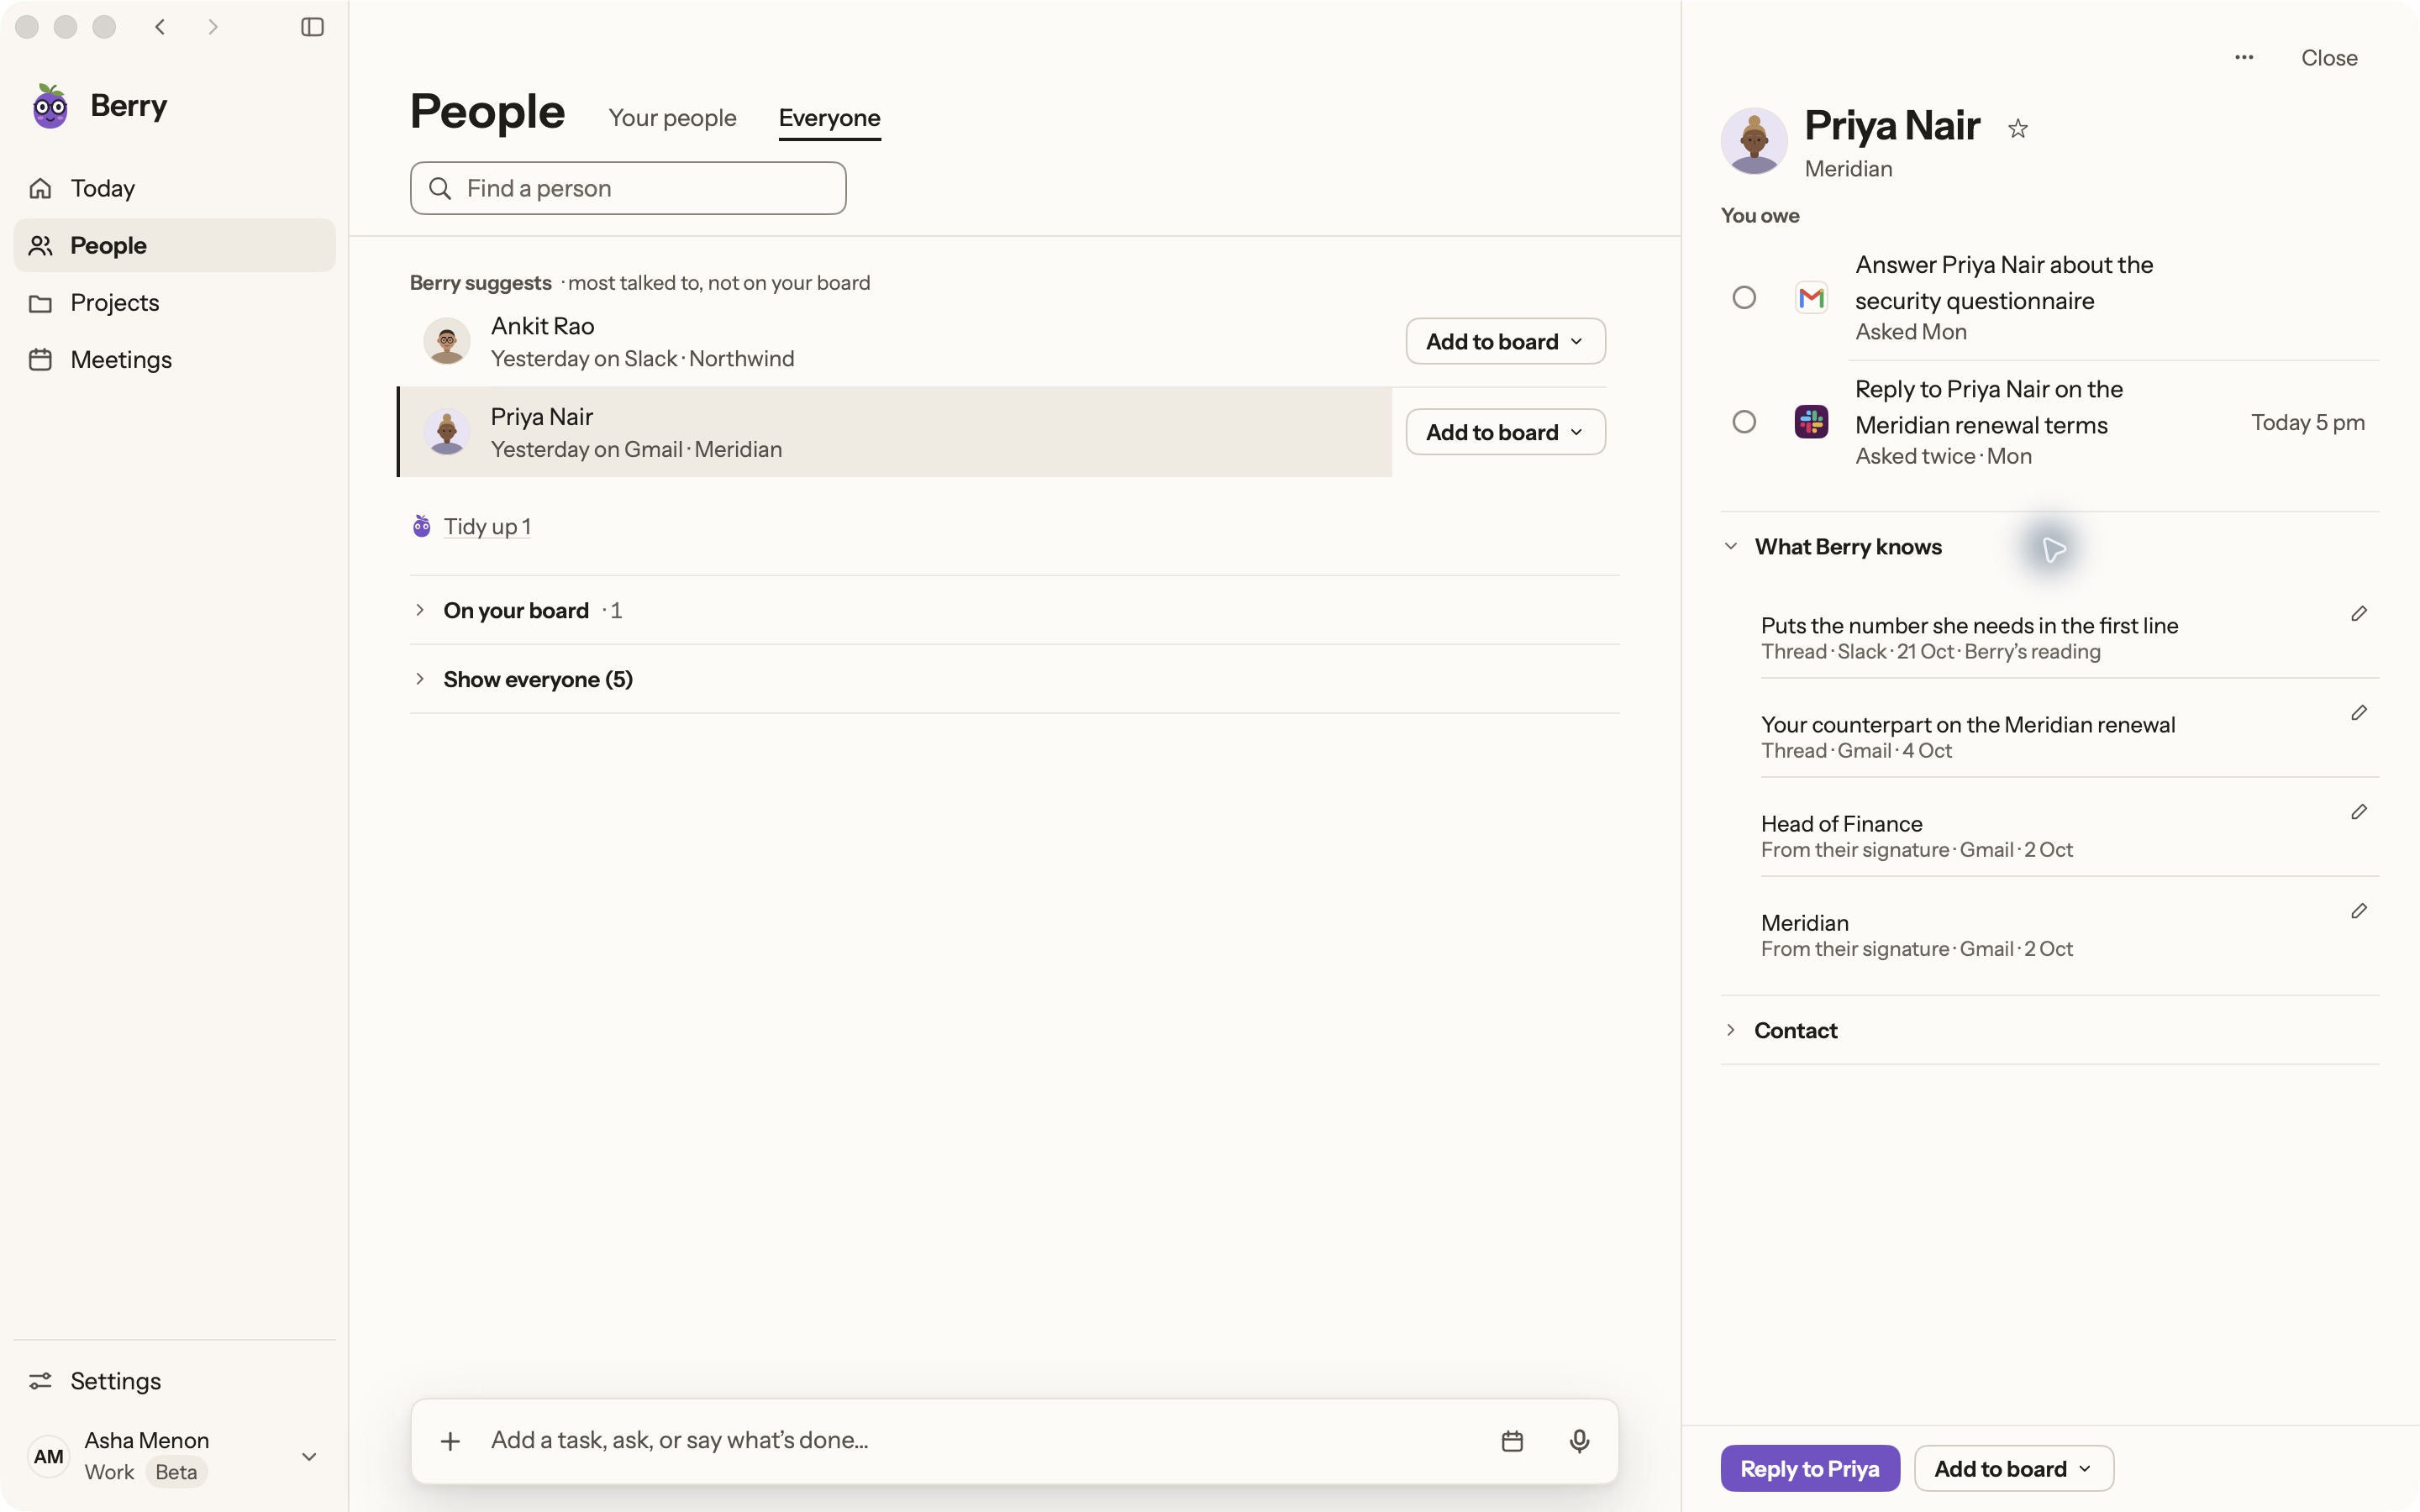Viewport: 2420px width, 1512px height.
Task: Mark the security questionnaire task as done
Action: pos(1744,297)
